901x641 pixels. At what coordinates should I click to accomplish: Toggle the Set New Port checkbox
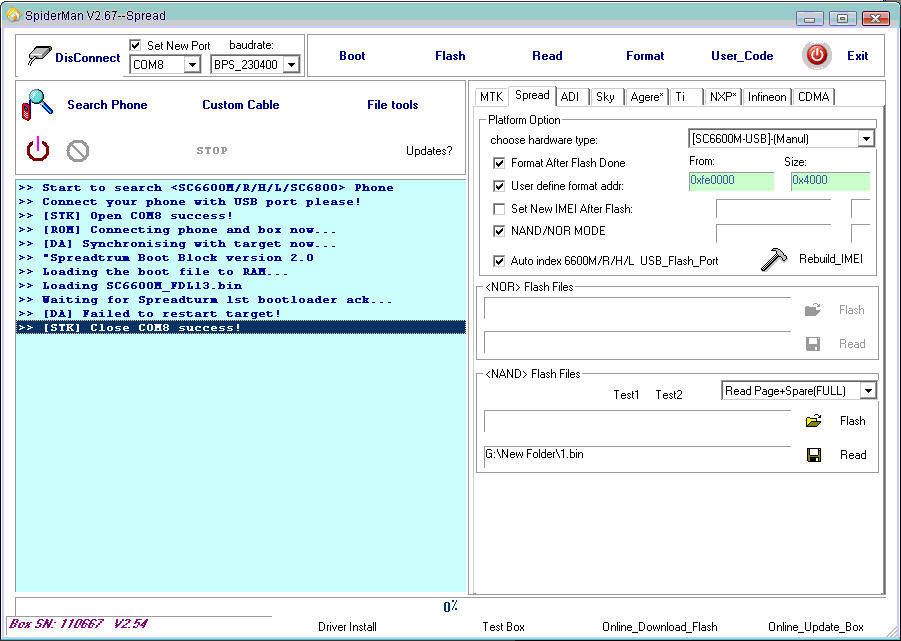[x=136, y=45]
